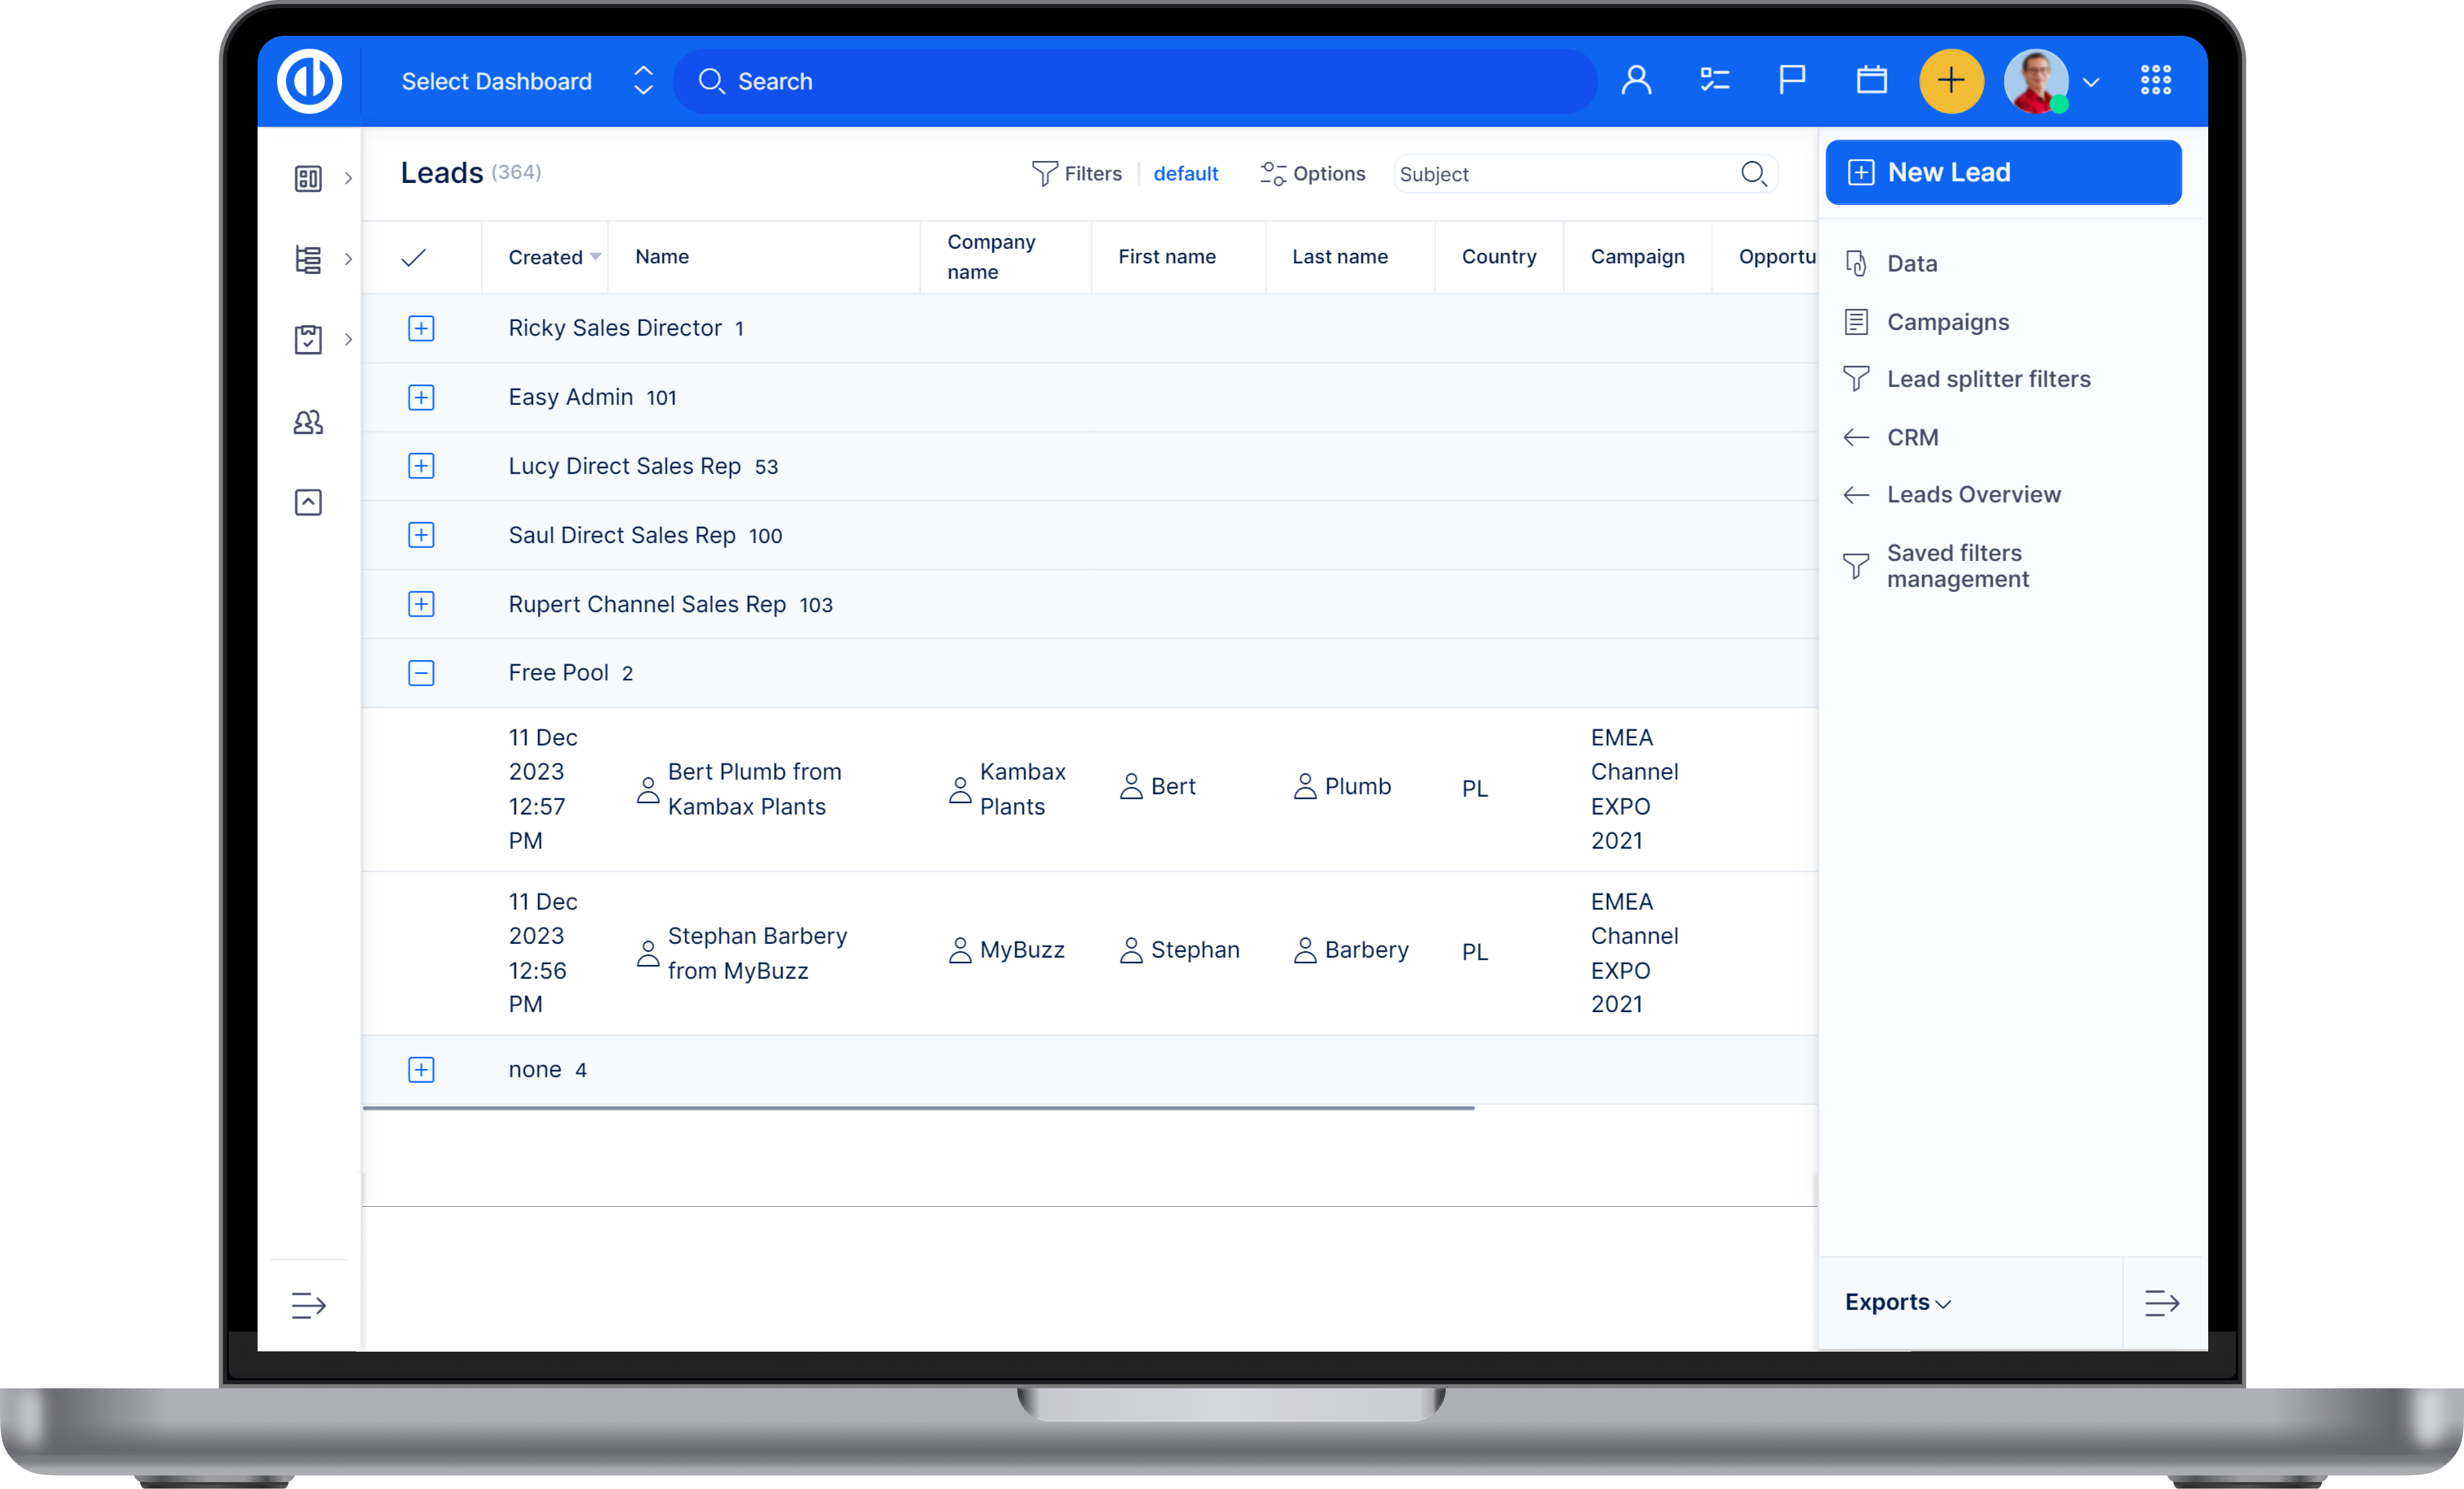Toggle the select-all checkmark in table header
The width and height of the screenshot is (2464, 1489).
(x=414, y=258)
